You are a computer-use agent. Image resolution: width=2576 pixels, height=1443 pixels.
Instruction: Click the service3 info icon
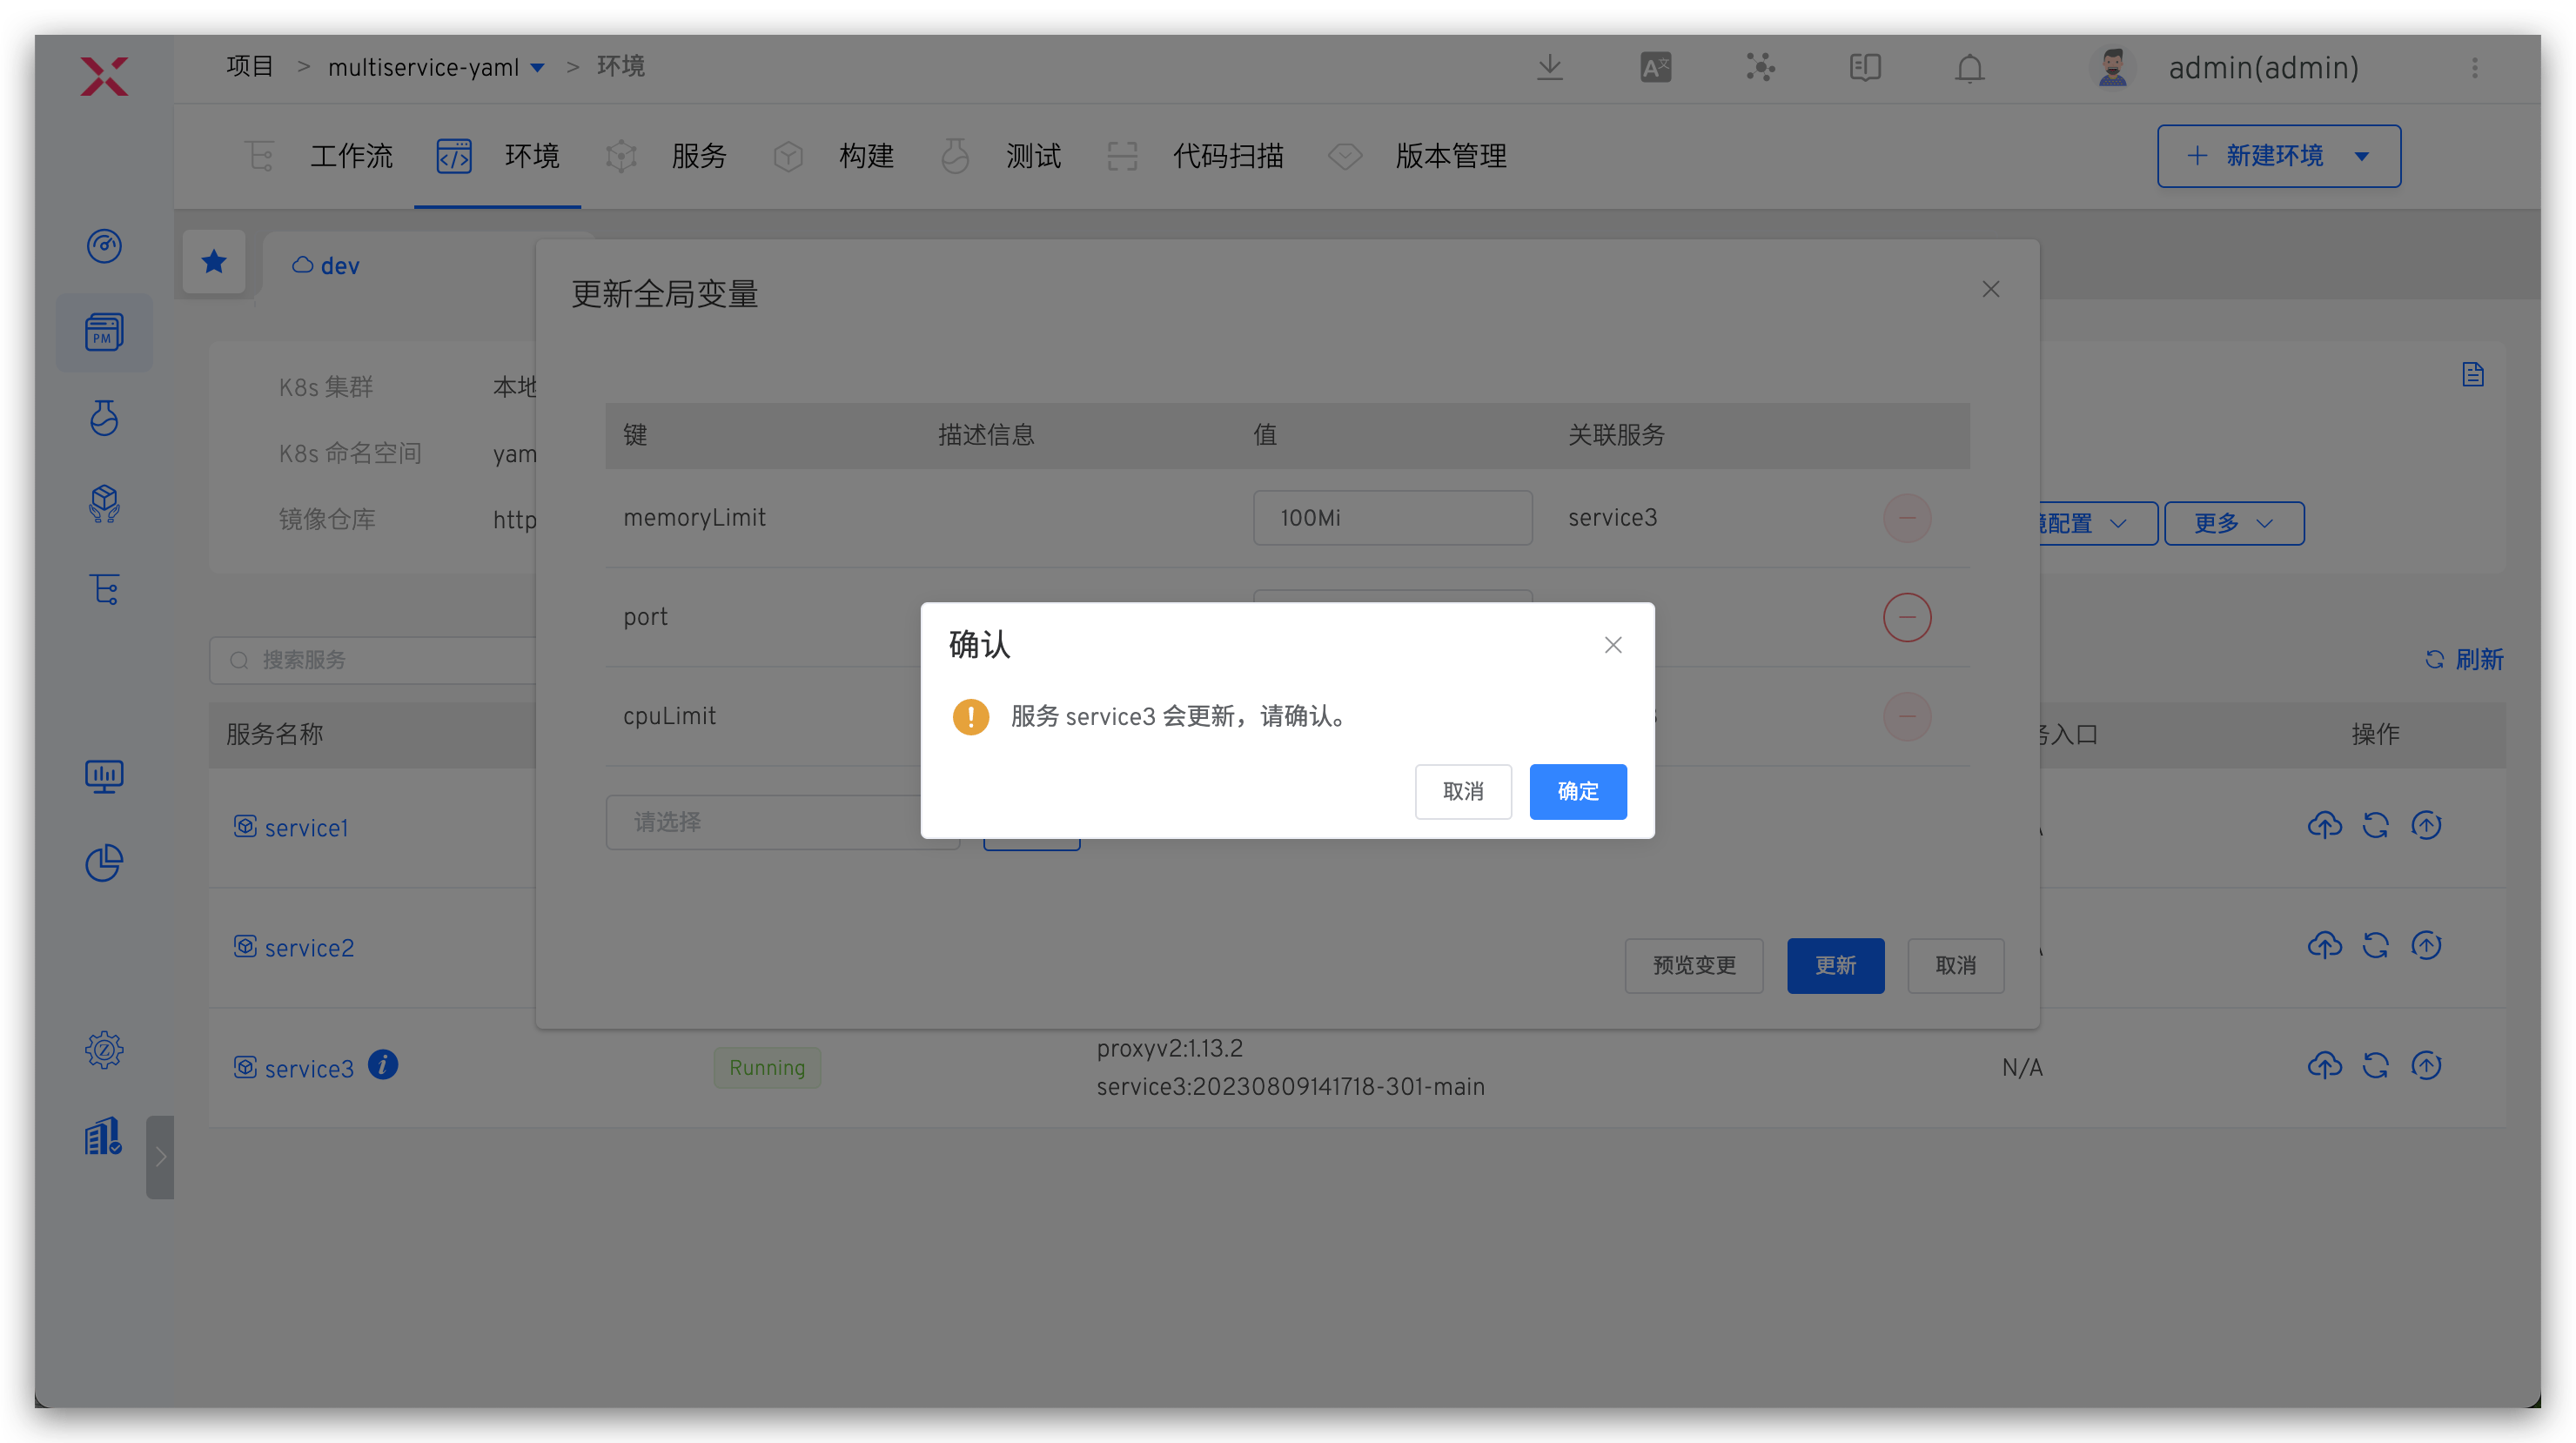(x=383, y=1065)
